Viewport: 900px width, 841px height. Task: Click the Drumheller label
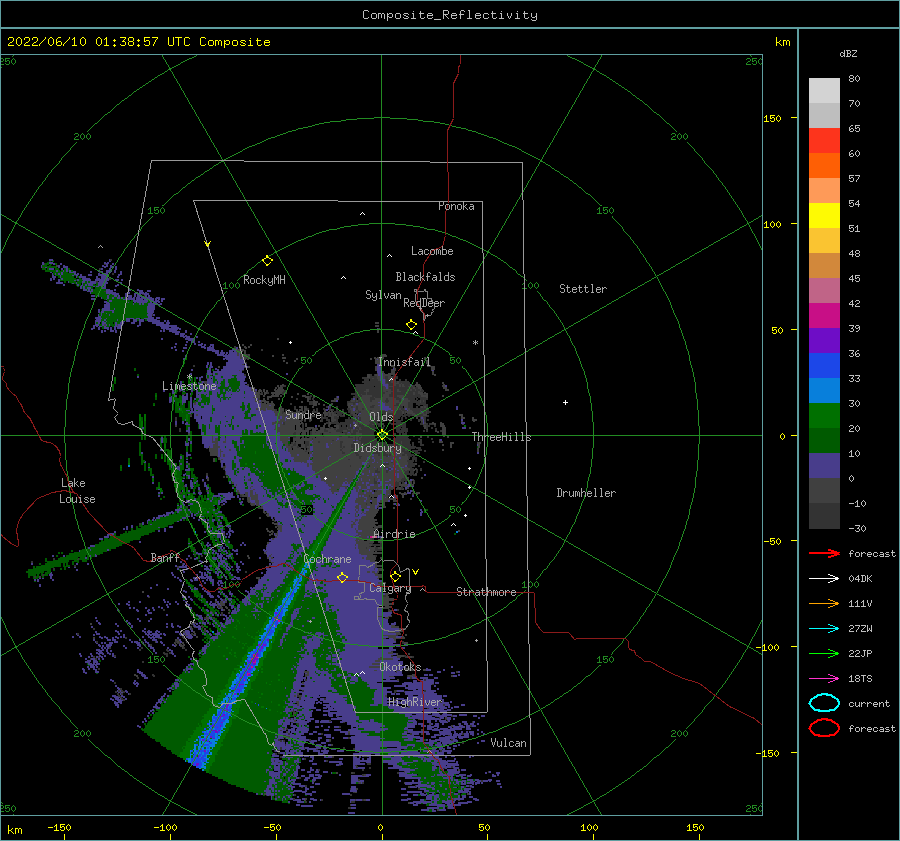(x=586, y=493)
